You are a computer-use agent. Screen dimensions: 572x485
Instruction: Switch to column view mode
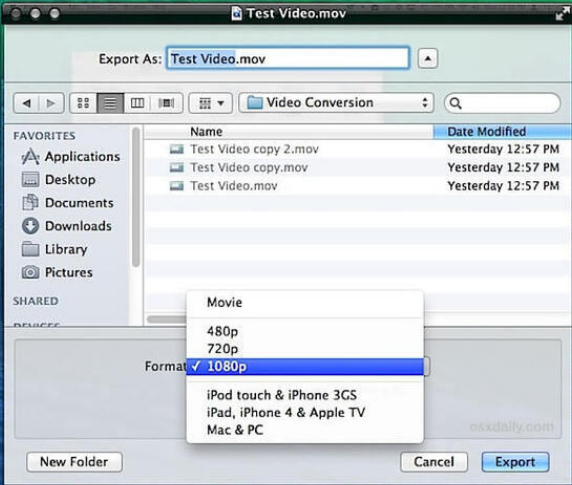point(138,103)
